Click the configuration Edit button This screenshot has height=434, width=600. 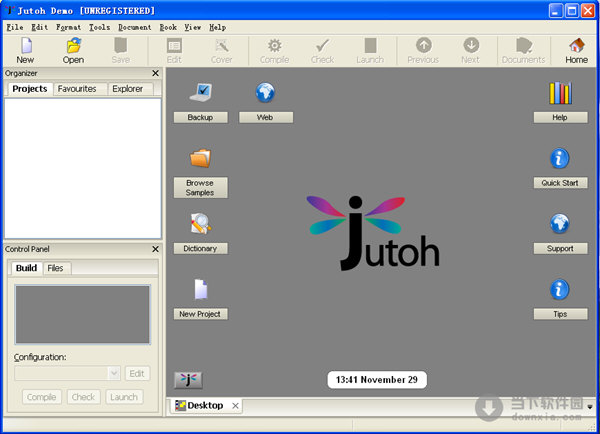(x=137, y=374)
